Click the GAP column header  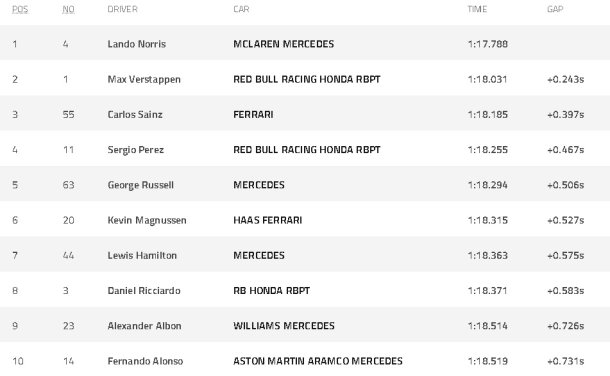click(x=555, y=9)
